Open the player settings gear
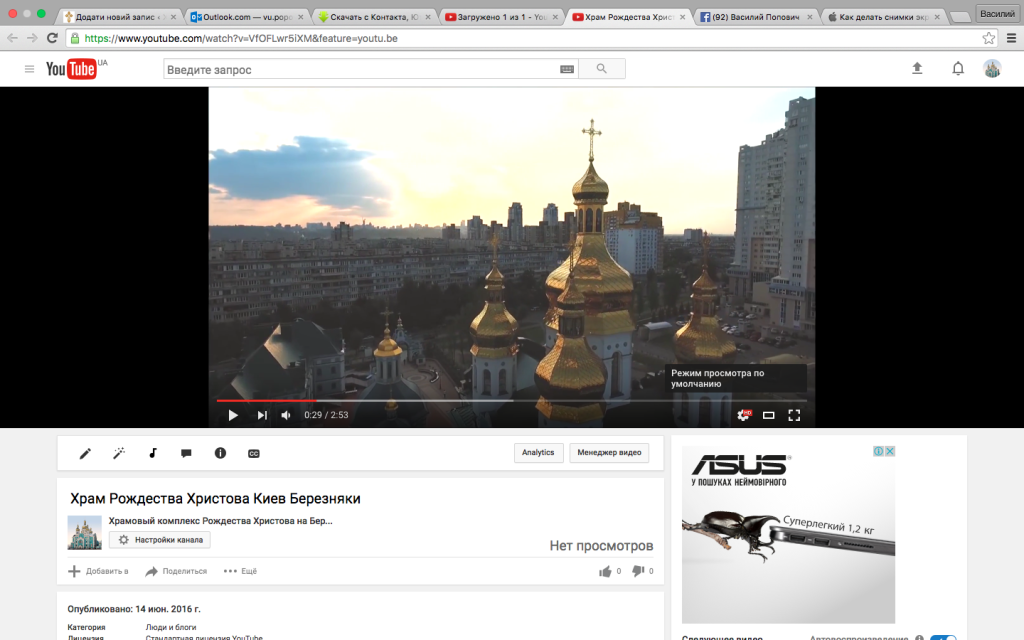This screenshot has height=640, width=1024. (743, 415)
